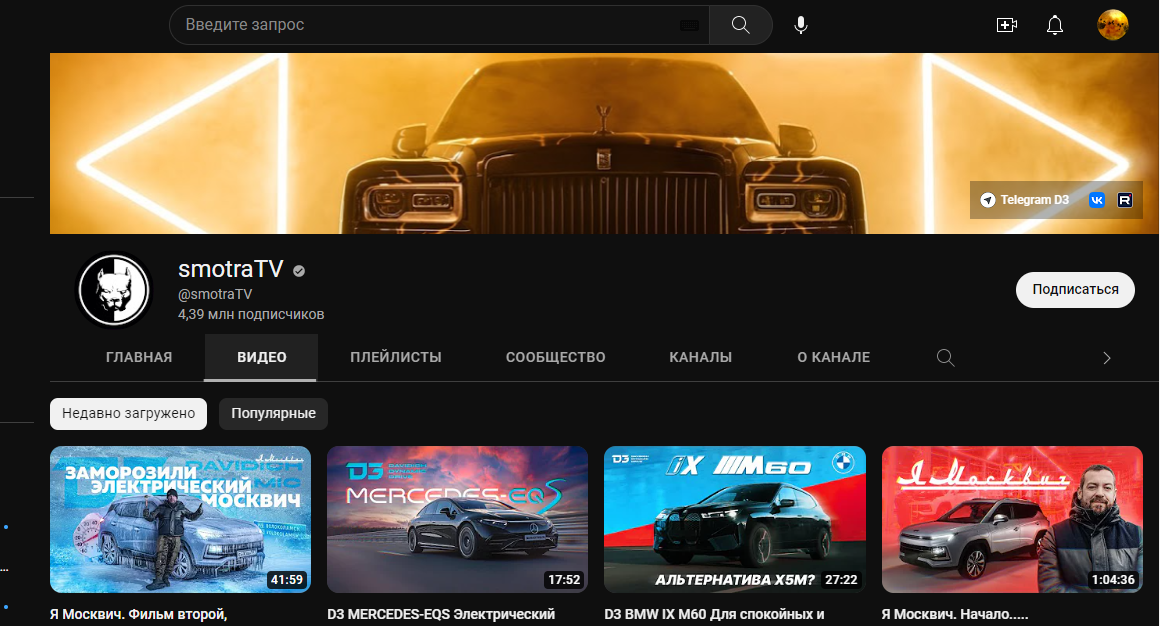Open the frozen electric Moskvich video thumbnail
This screenshot has height=626, width=1160.
[181, 519]
